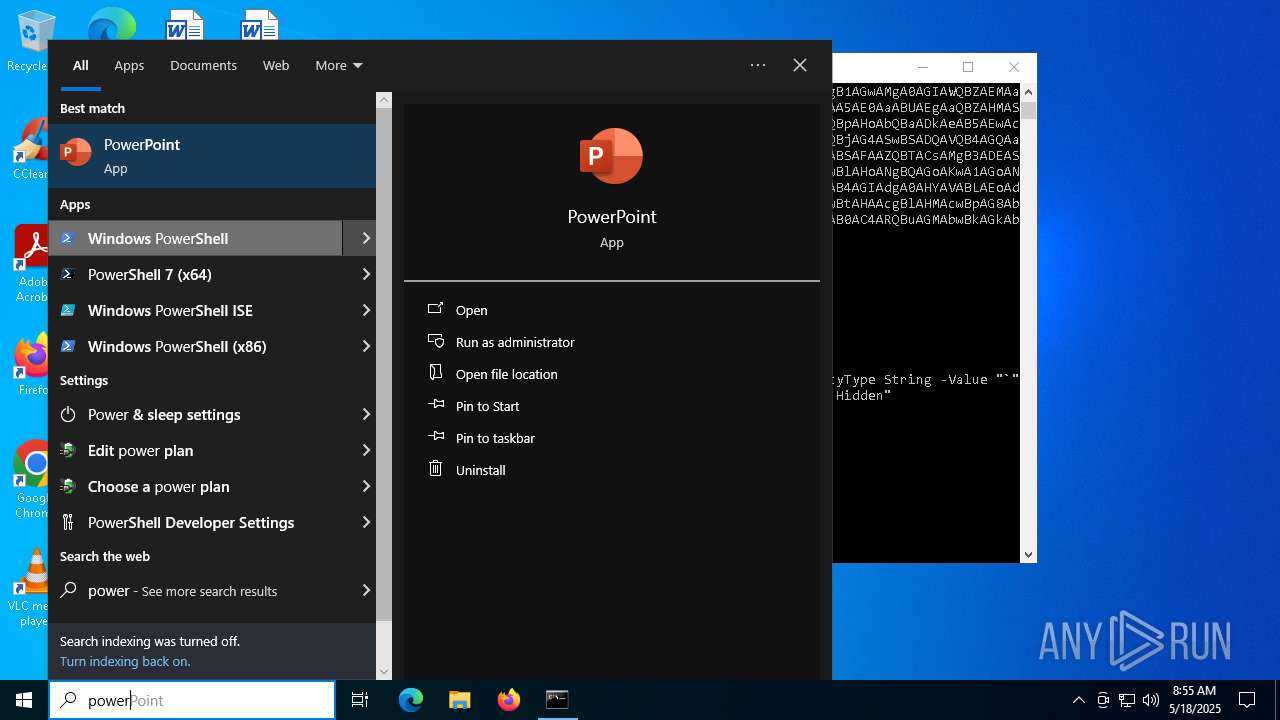Click Open in PowerPoint actions

(471, 310)
